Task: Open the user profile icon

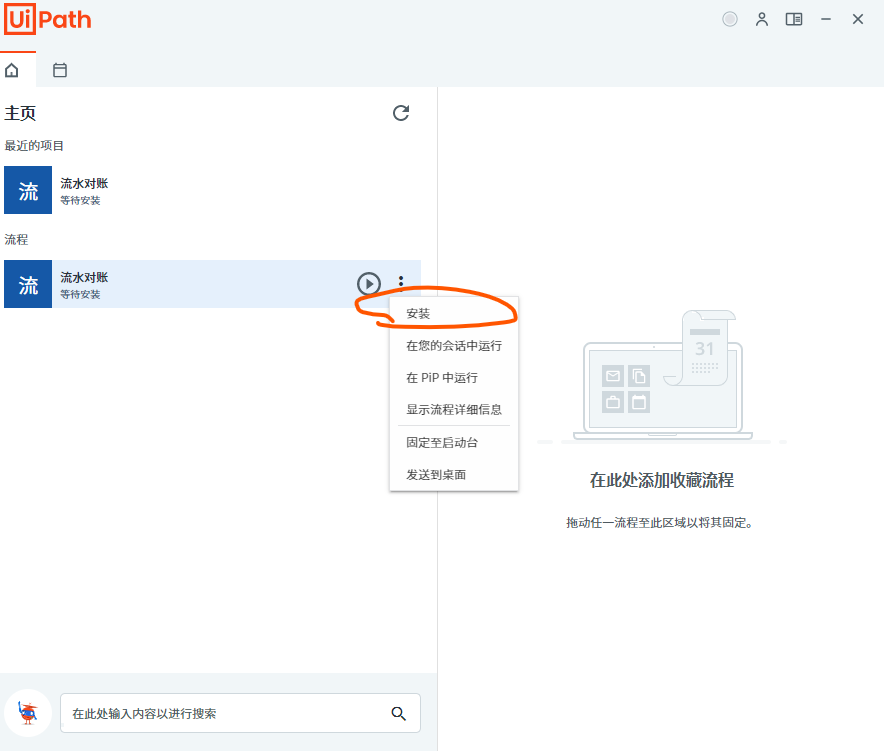Action: (762, 18)
